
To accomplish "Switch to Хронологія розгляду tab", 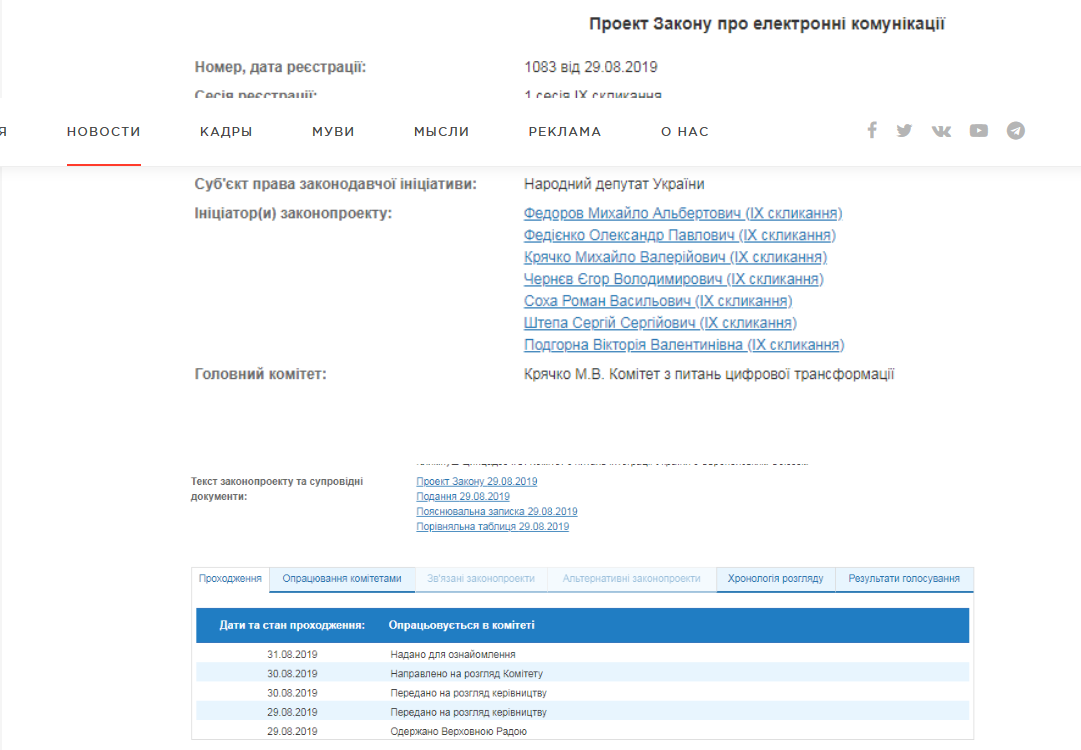I will pos(776,578).
